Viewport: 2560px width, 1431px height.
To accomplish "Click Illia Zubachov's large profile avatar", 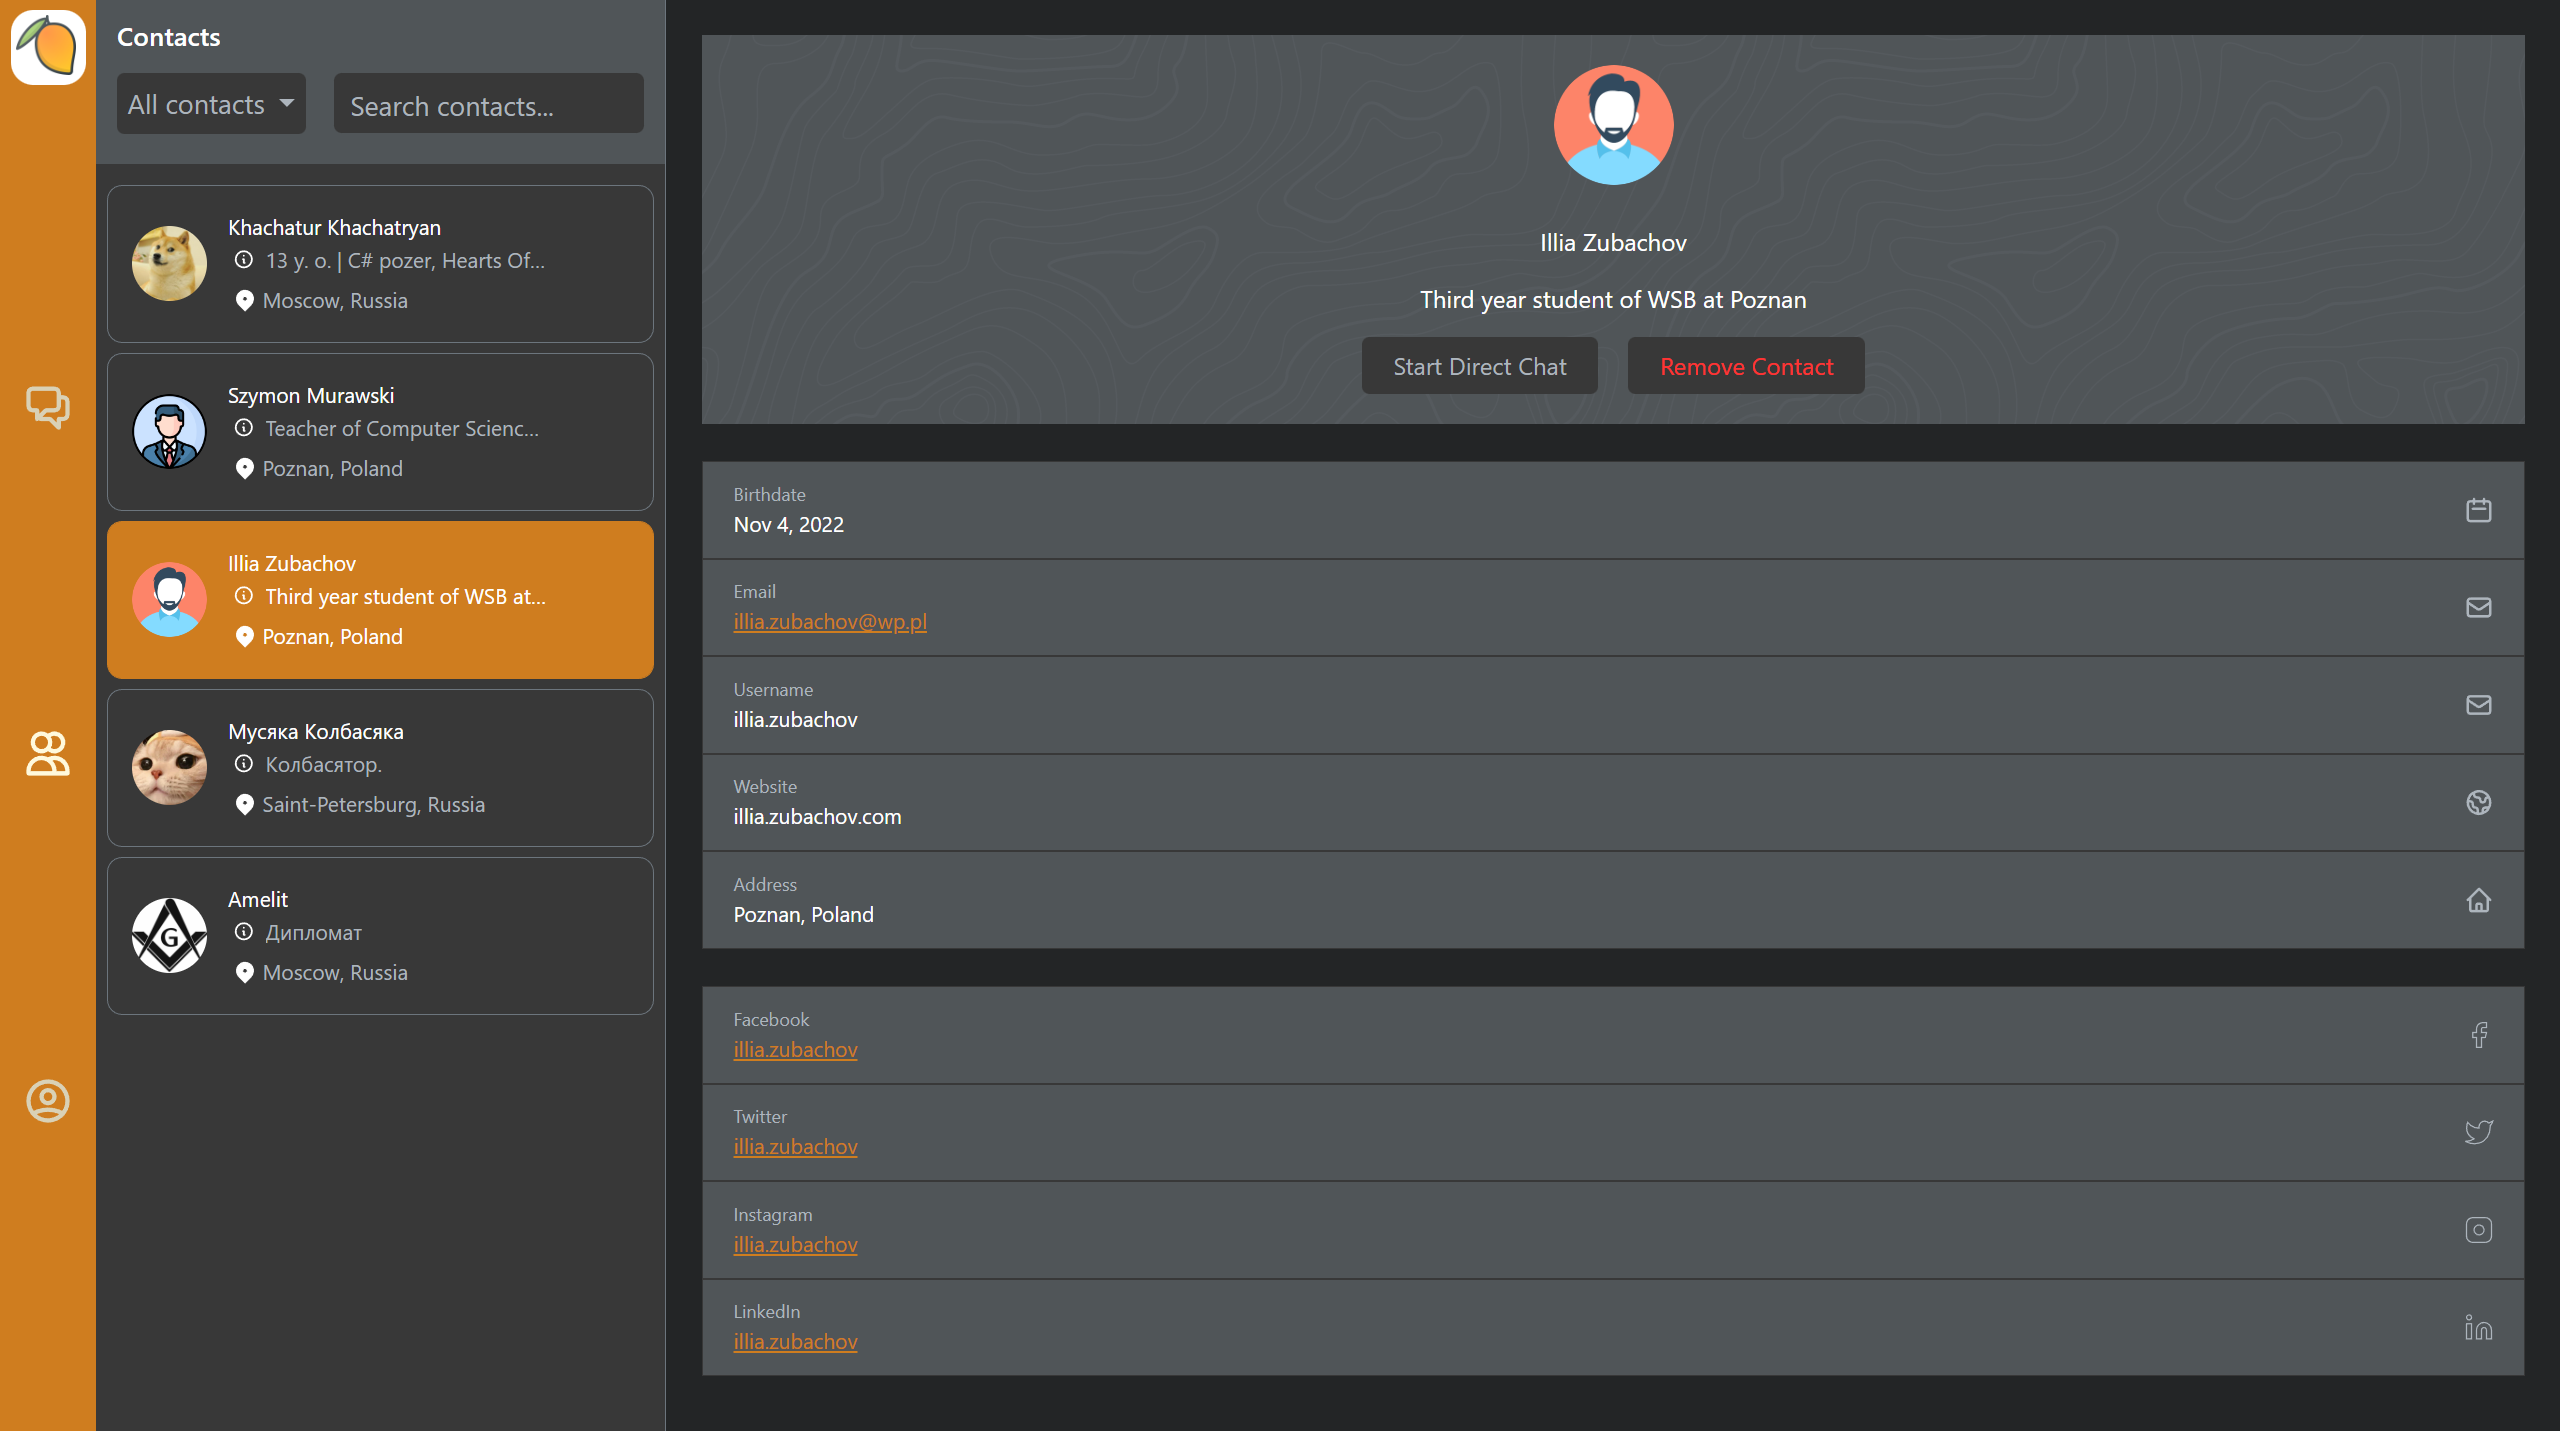I will click(1612, 125).
